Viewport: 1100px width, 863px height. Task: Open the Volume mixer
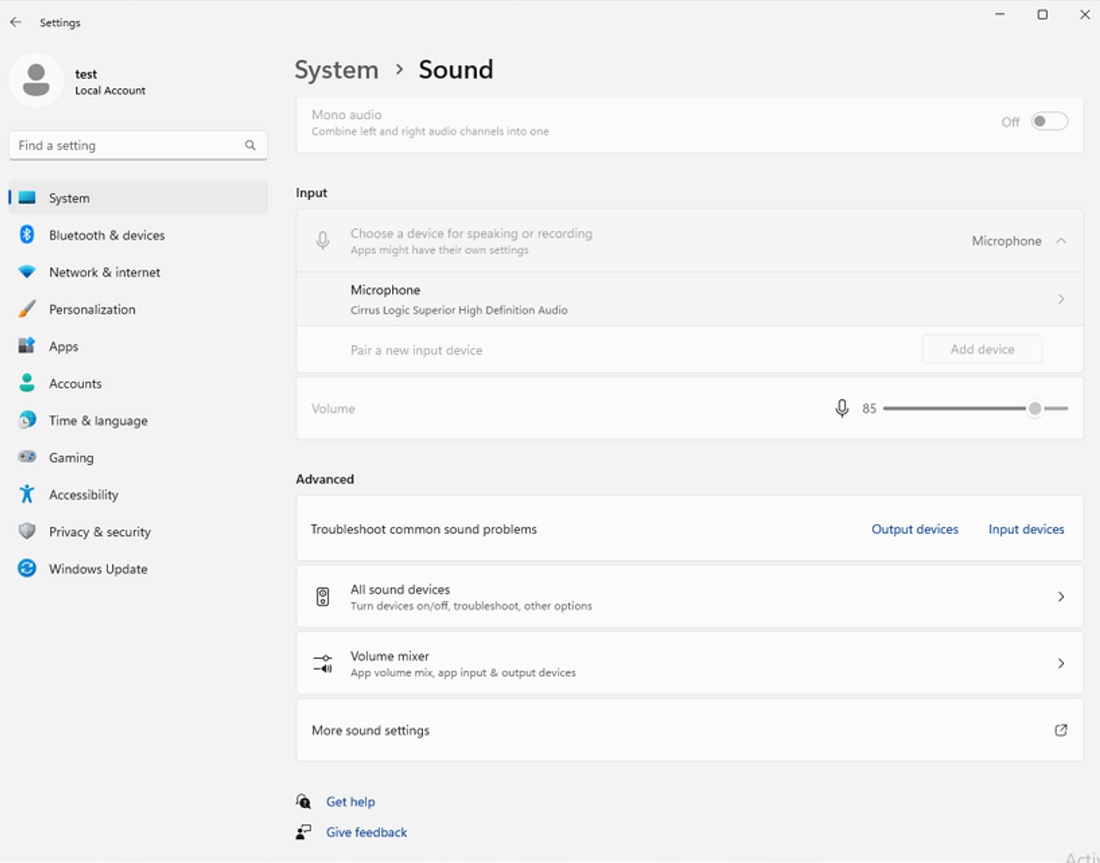point(690,663)
